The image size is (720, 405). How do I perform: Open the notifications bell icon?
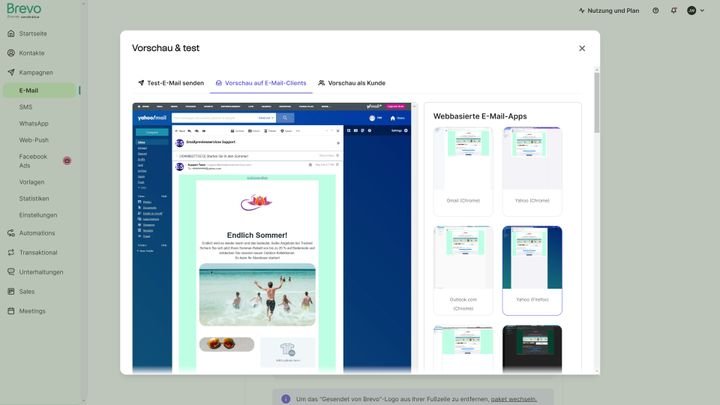pos(674,11)
